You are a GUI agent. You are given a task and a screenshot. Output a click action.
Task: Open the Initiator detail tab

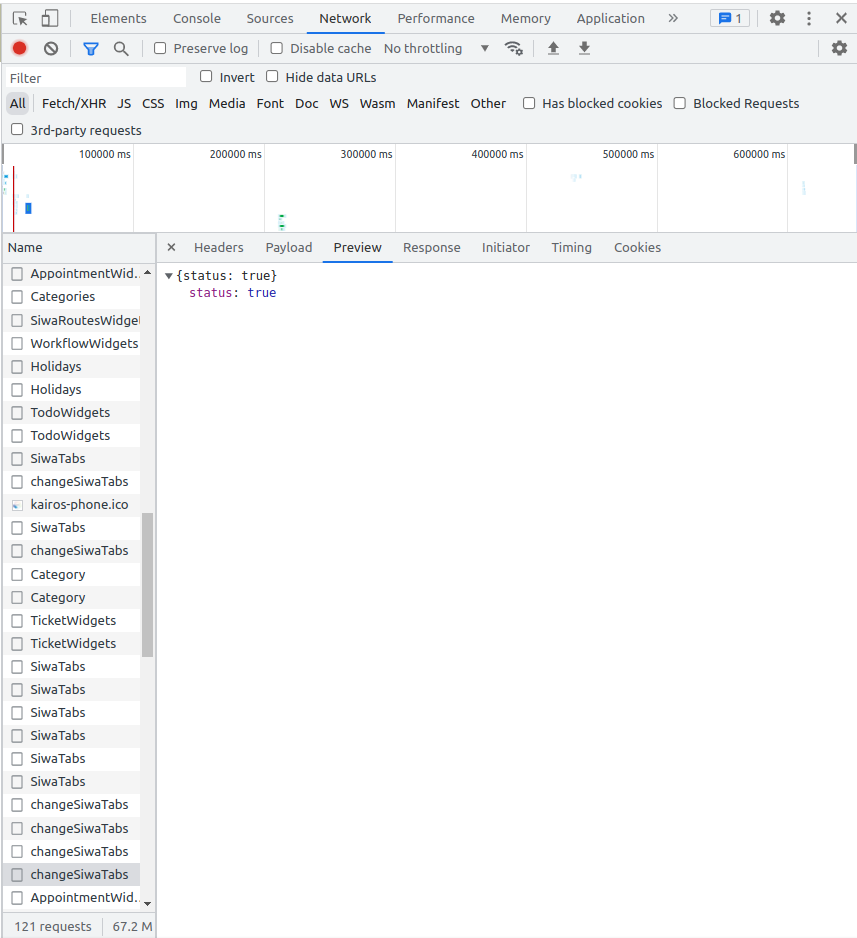(x=506, y=248)
